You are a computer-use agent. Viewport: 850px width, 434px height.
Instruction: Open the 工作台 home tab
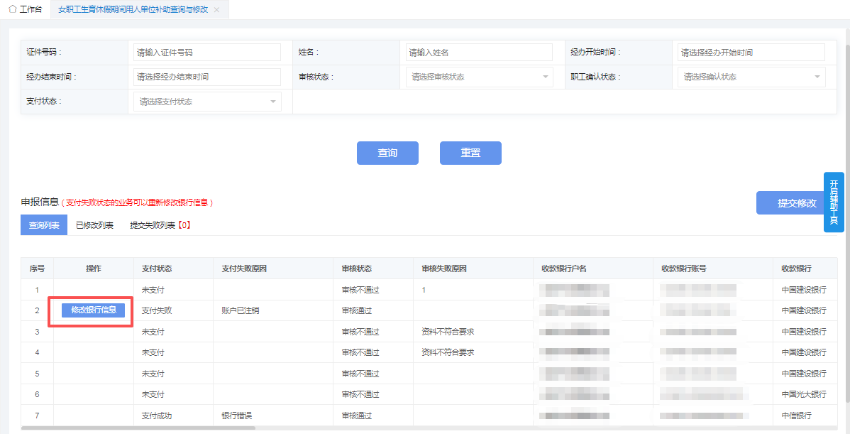25,10
